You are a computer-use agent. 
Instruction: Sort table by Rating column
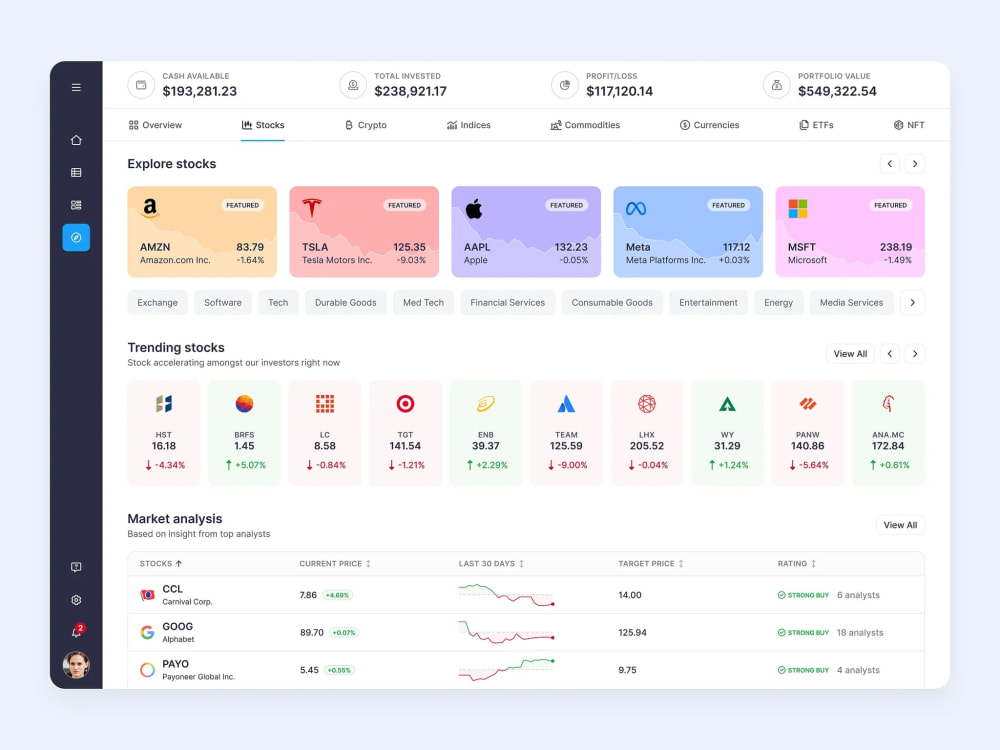coord(797,564)
